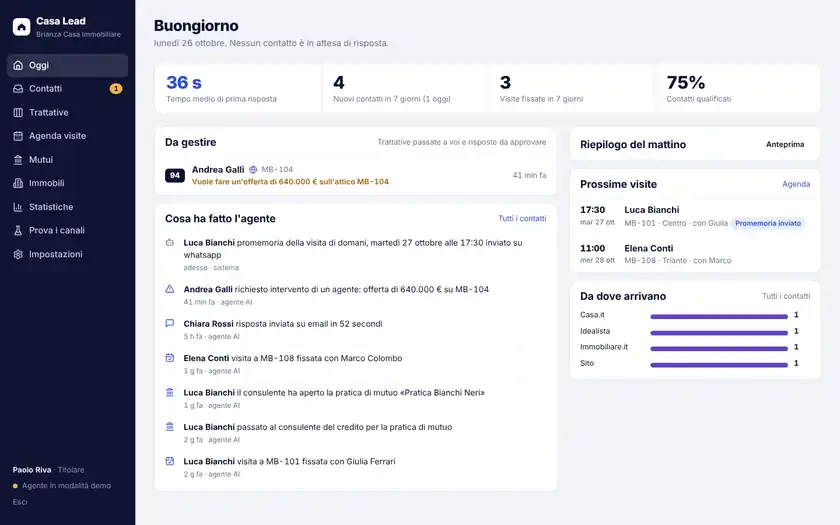The height and width of the screenshot is (525, 840).
Task: Click the Trattative board icon
Action: 18,112
